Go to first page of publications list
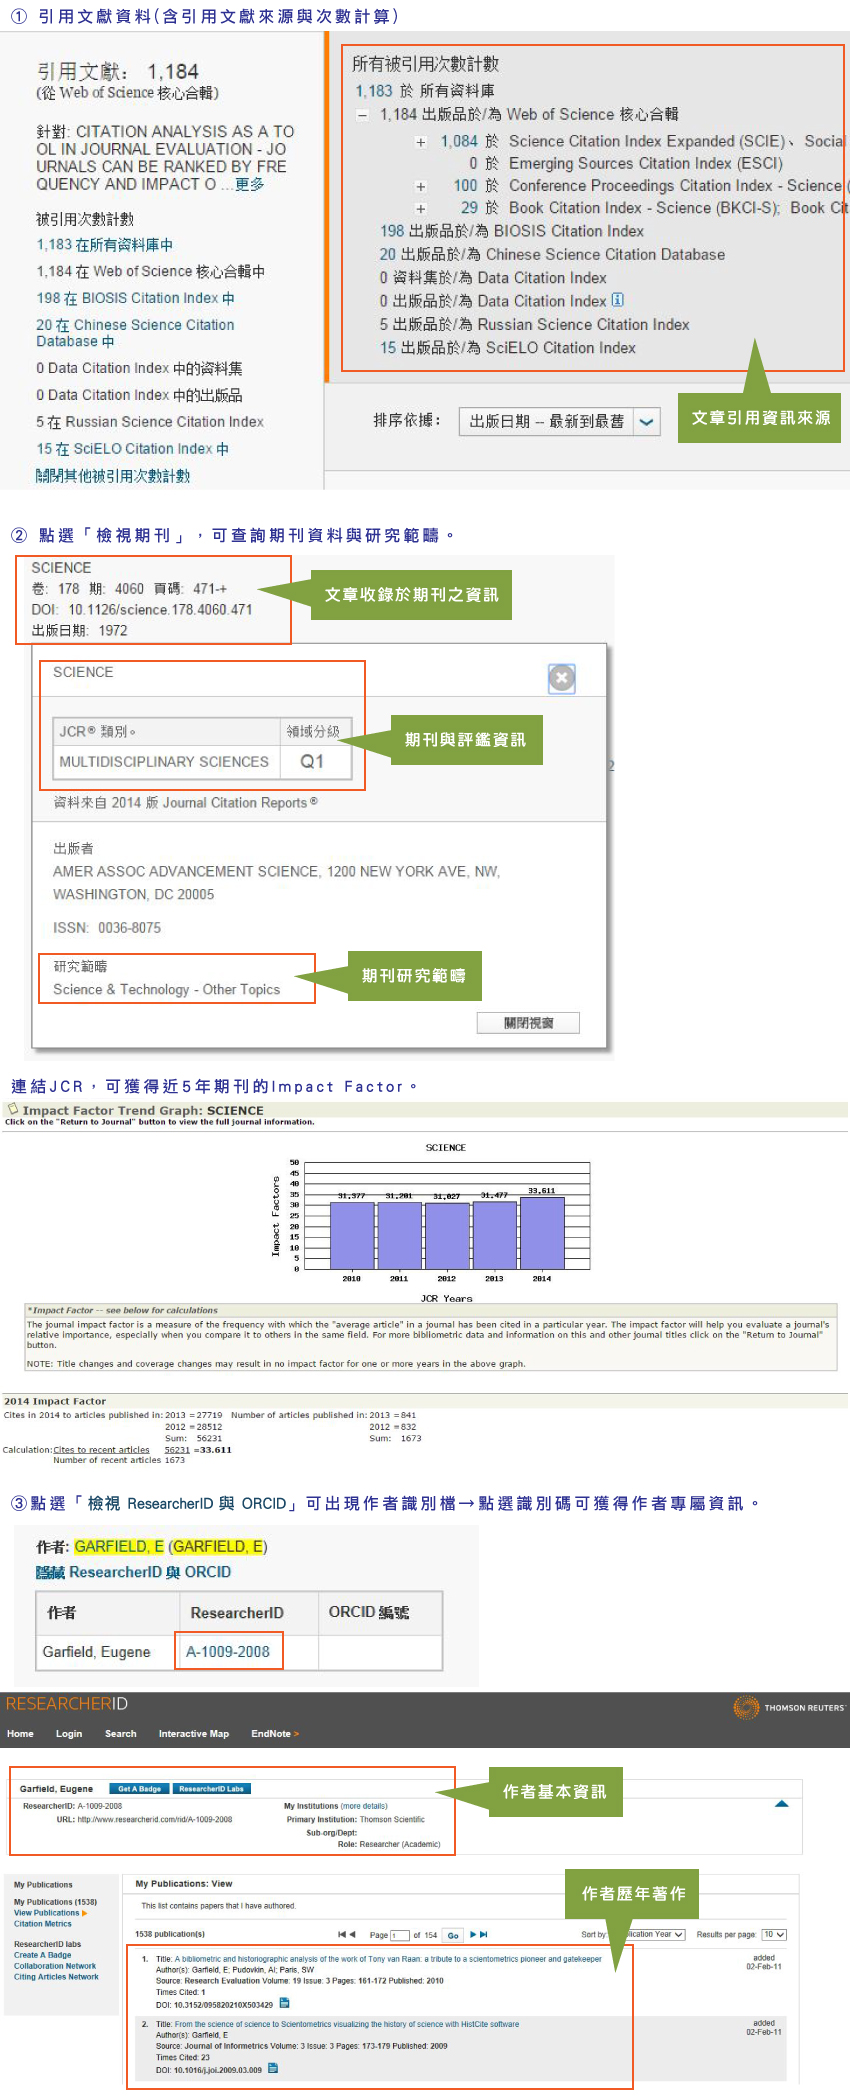 coord(342,1935)
